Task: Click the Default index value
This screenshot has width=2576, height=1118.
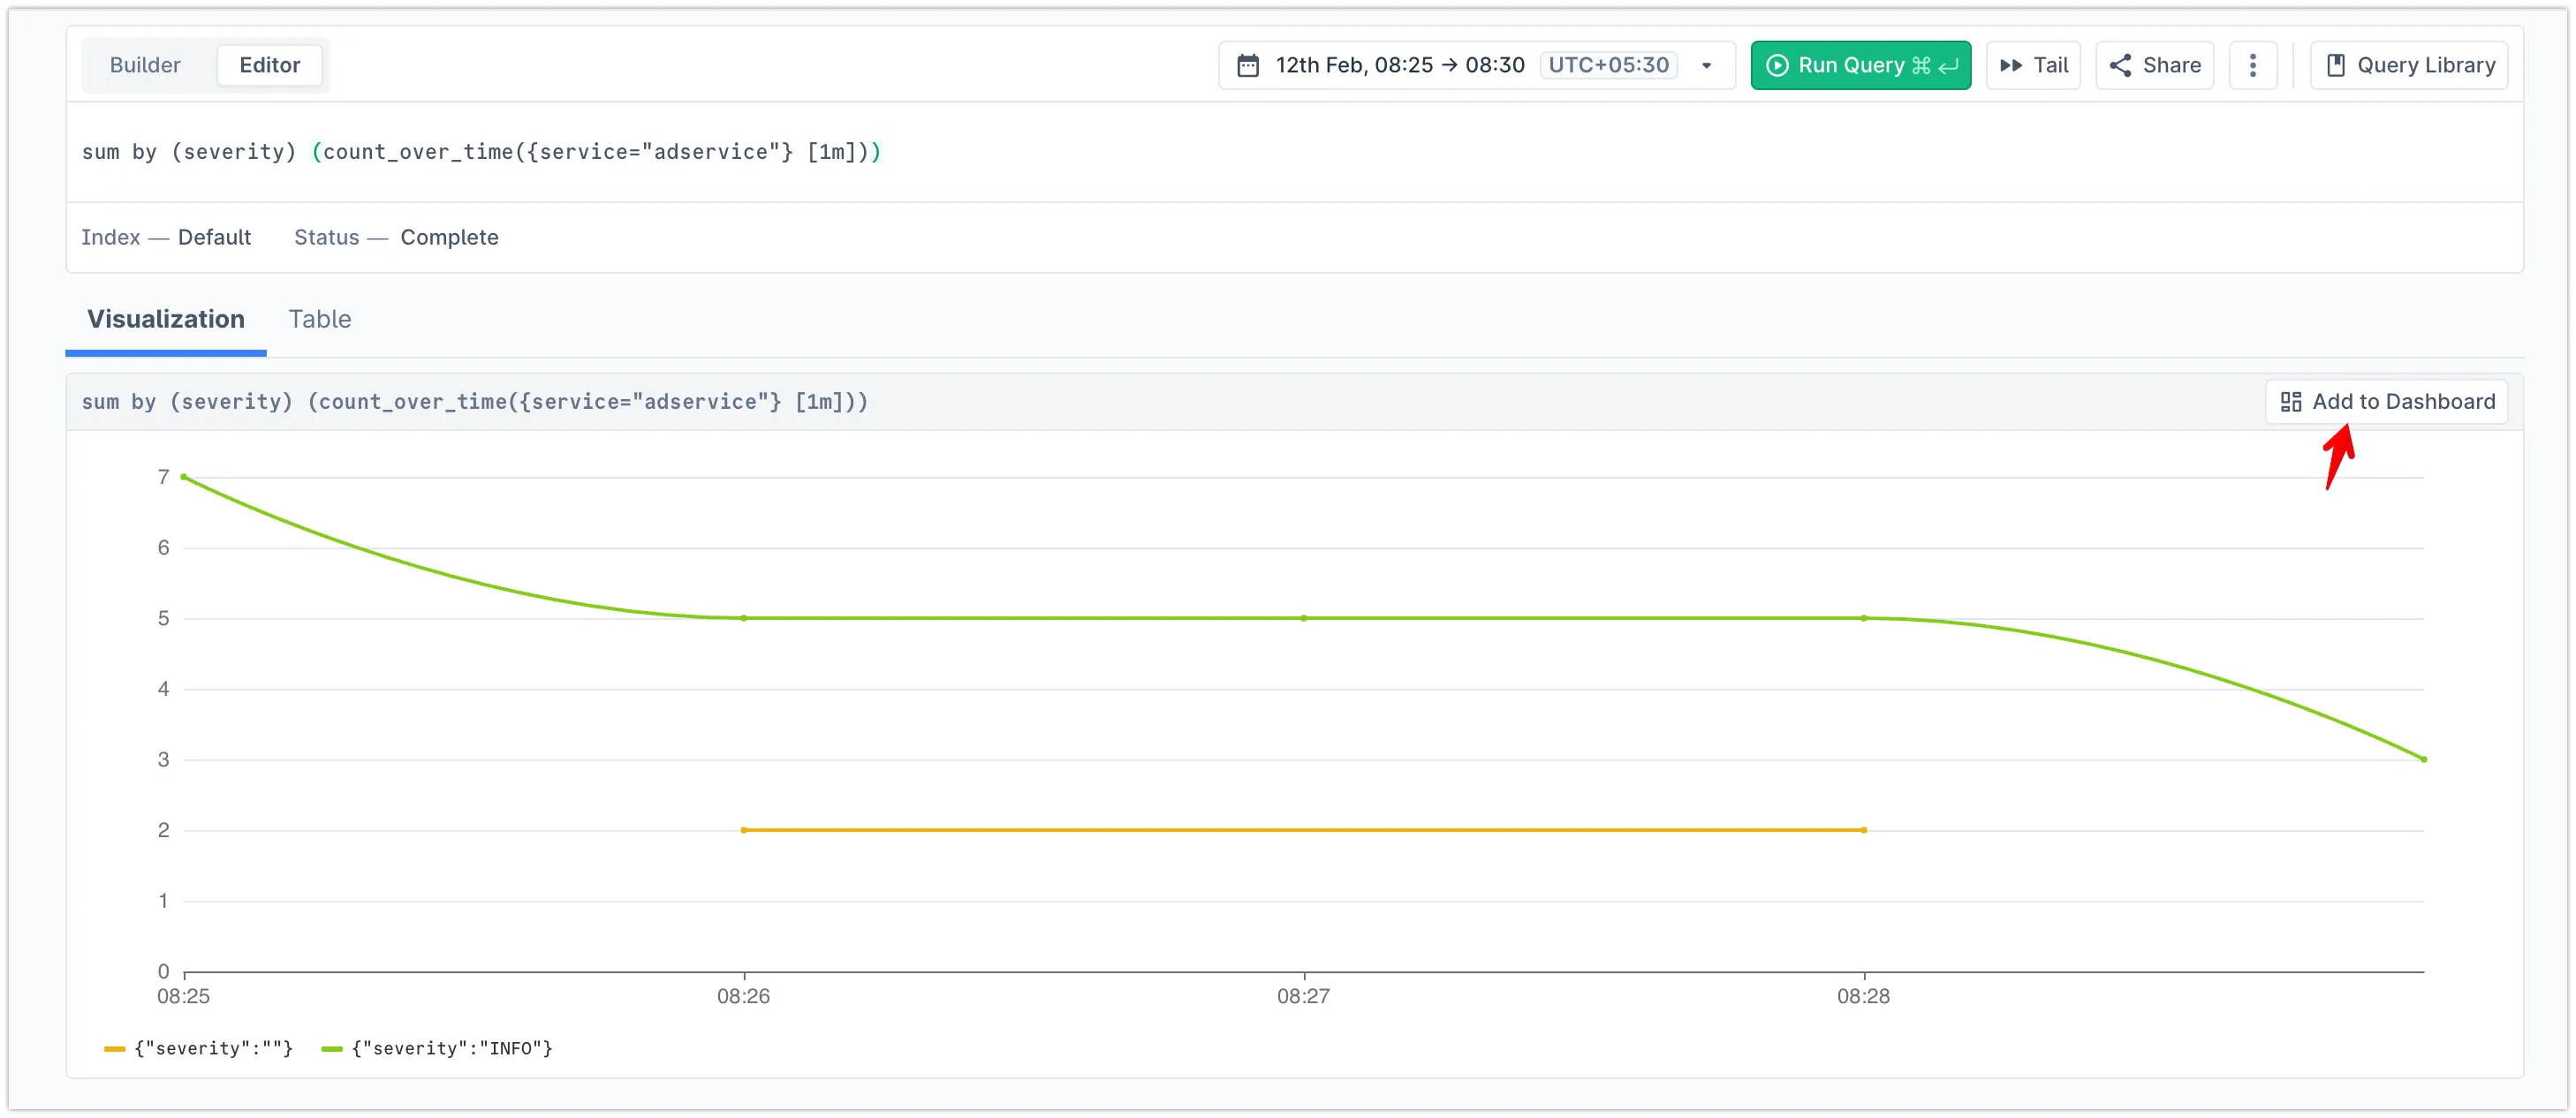Action: [214, 238]
